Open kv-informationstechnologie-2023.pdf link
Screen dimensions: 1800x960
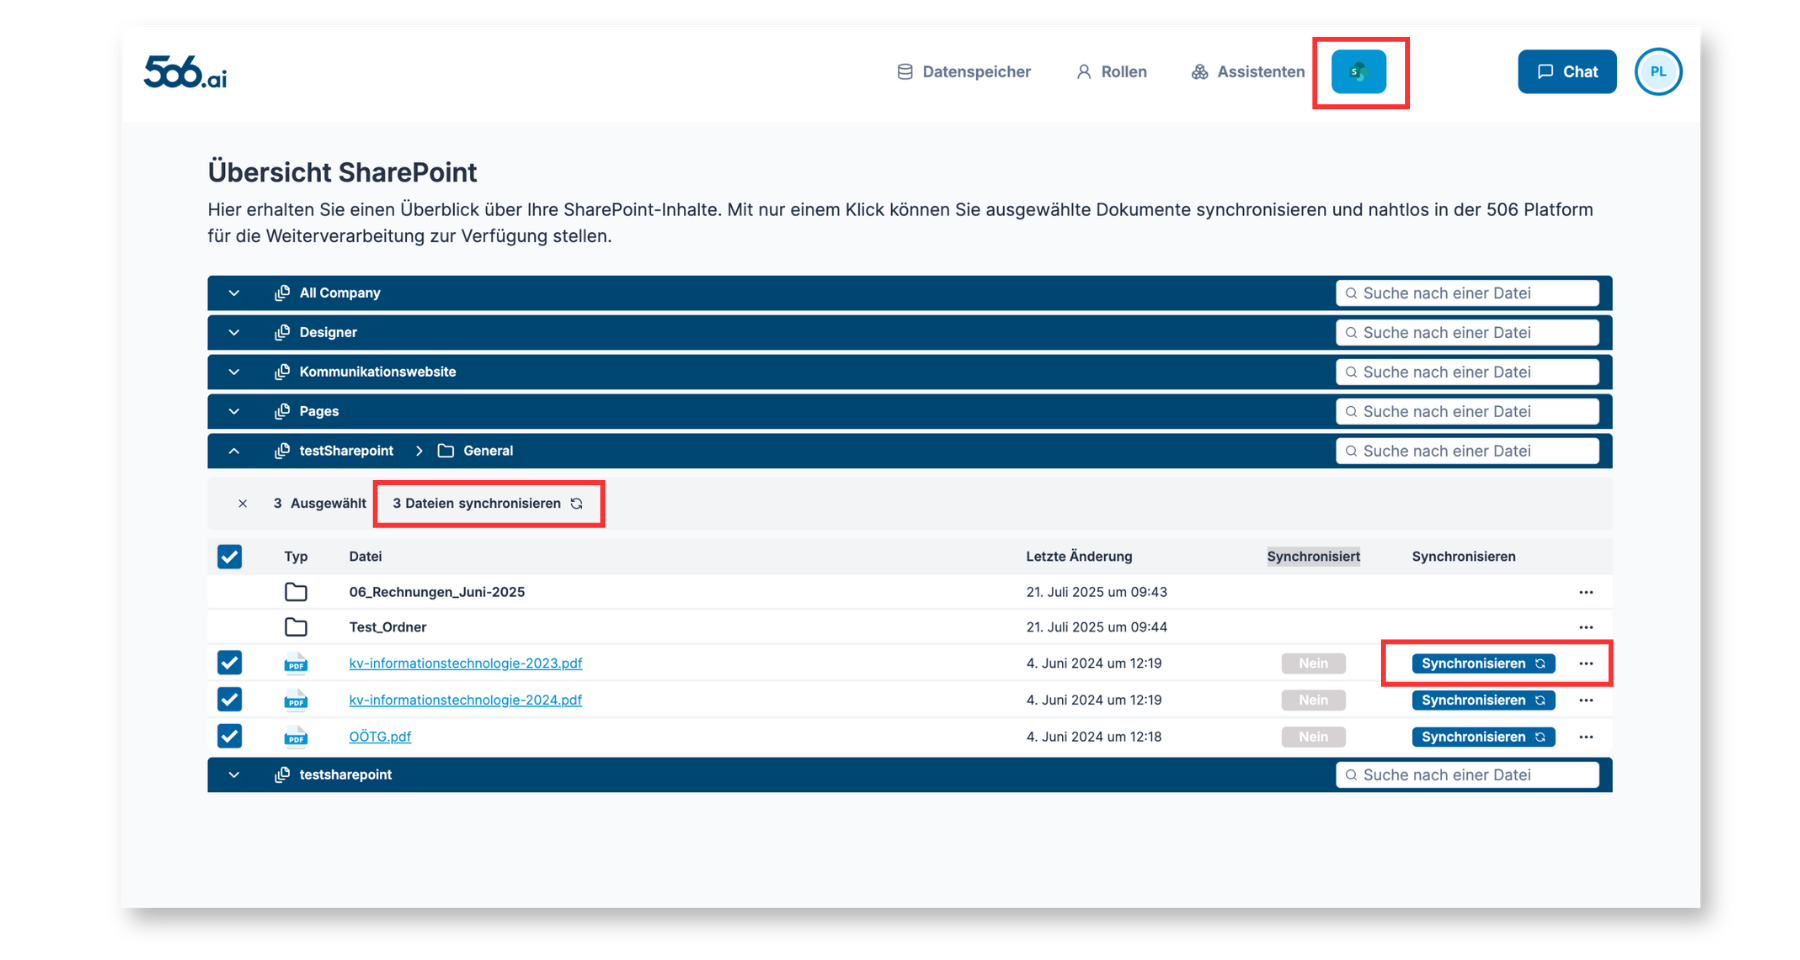(x=465, y=663)
